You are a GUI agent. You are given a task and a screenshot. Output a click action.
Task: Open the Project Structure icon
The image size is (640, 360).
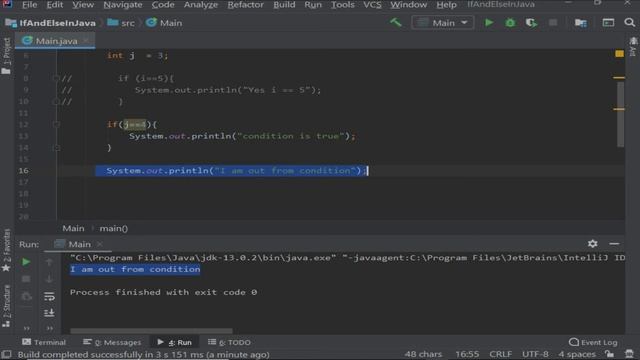tap(580, 23)
